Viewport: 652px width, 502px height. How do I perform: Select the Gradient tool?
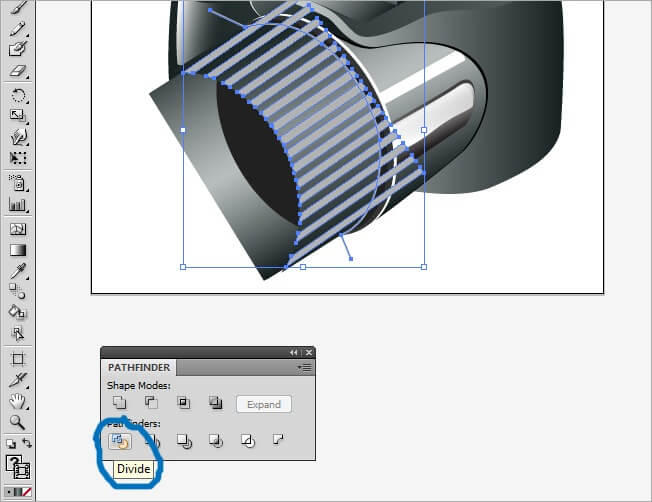click(18, 249)
